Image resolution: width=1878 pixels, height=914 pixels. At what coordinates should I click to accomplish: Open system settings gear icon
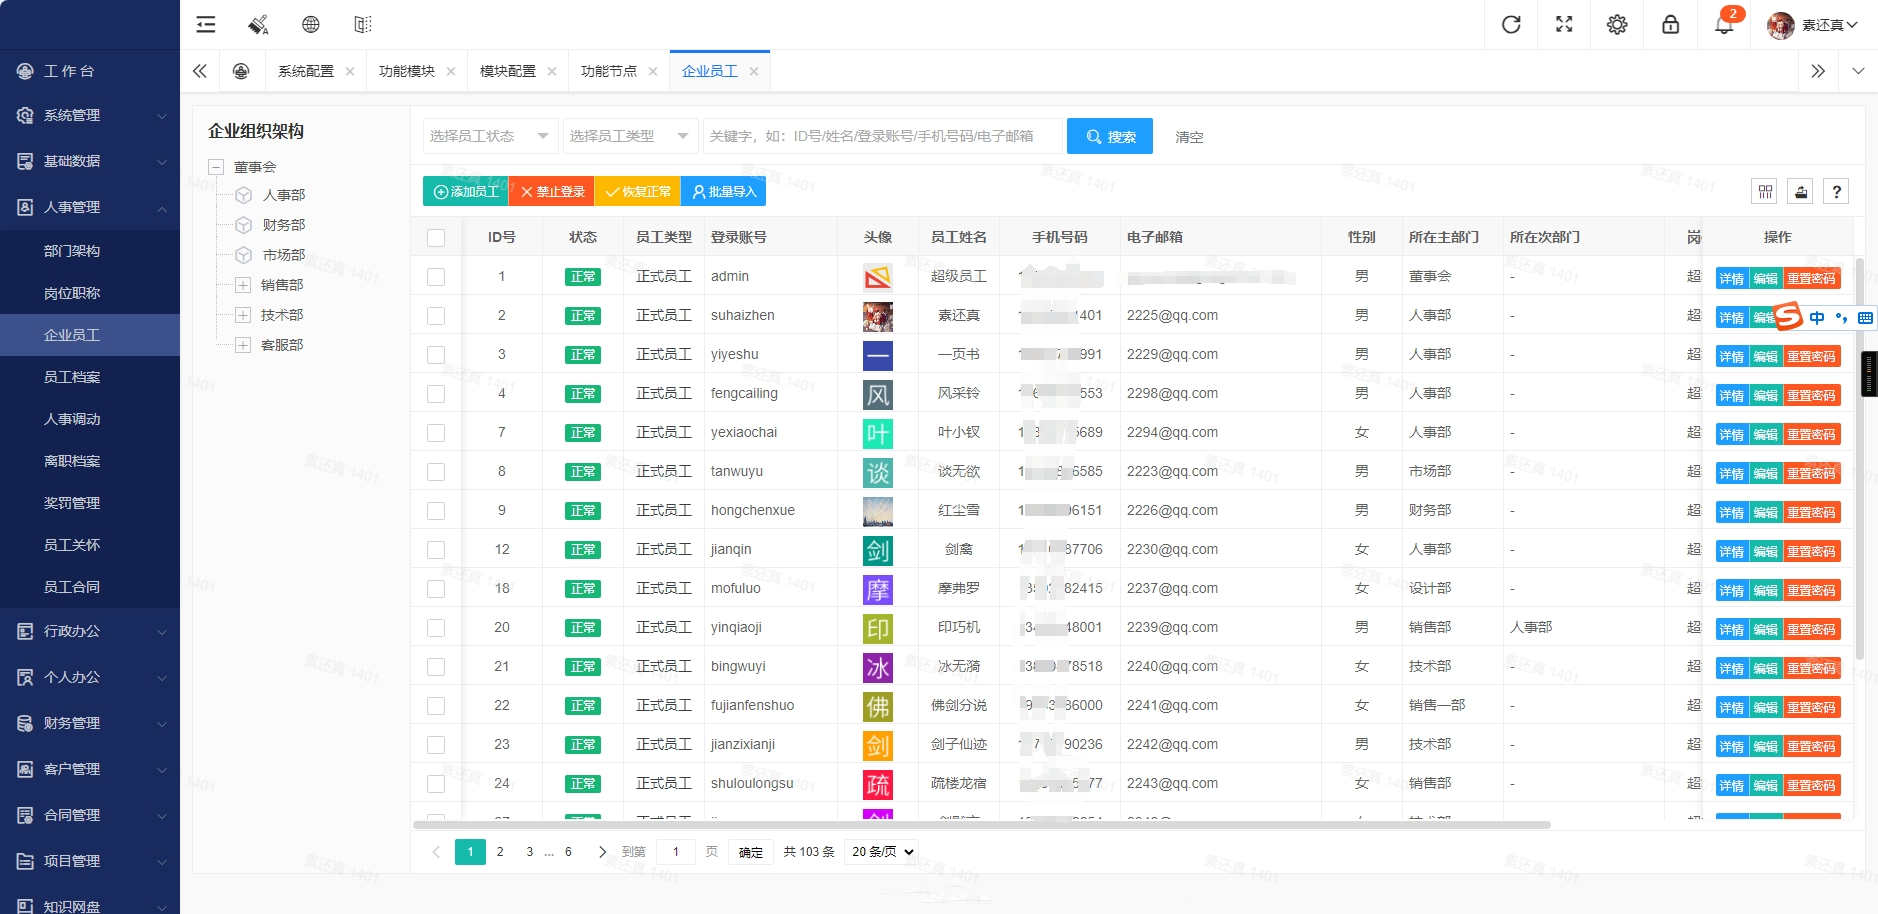[1617, 24]
